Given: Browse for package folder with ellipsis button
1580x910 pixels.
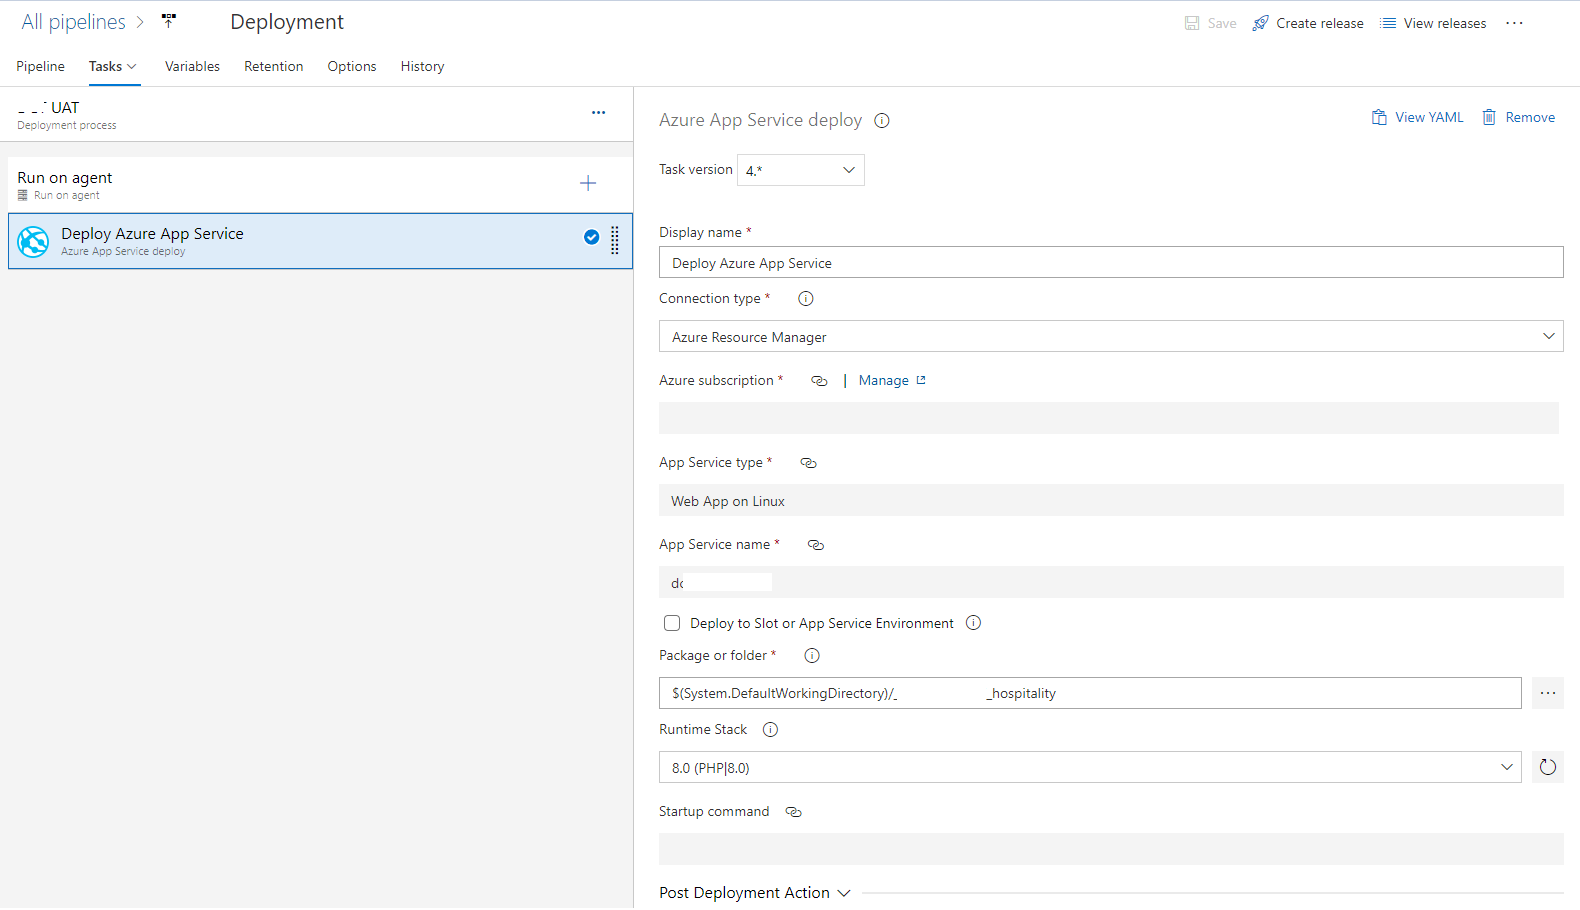Looking at the screenshot, I should tap(1548, 693).
